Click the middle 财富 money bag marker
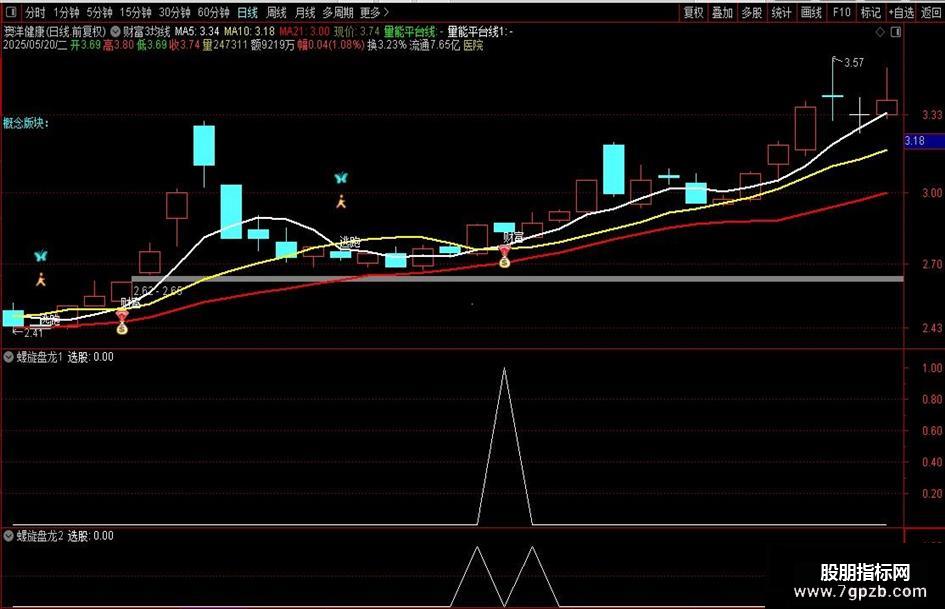The width and height of the screenshot is (945, 609). 504,256
